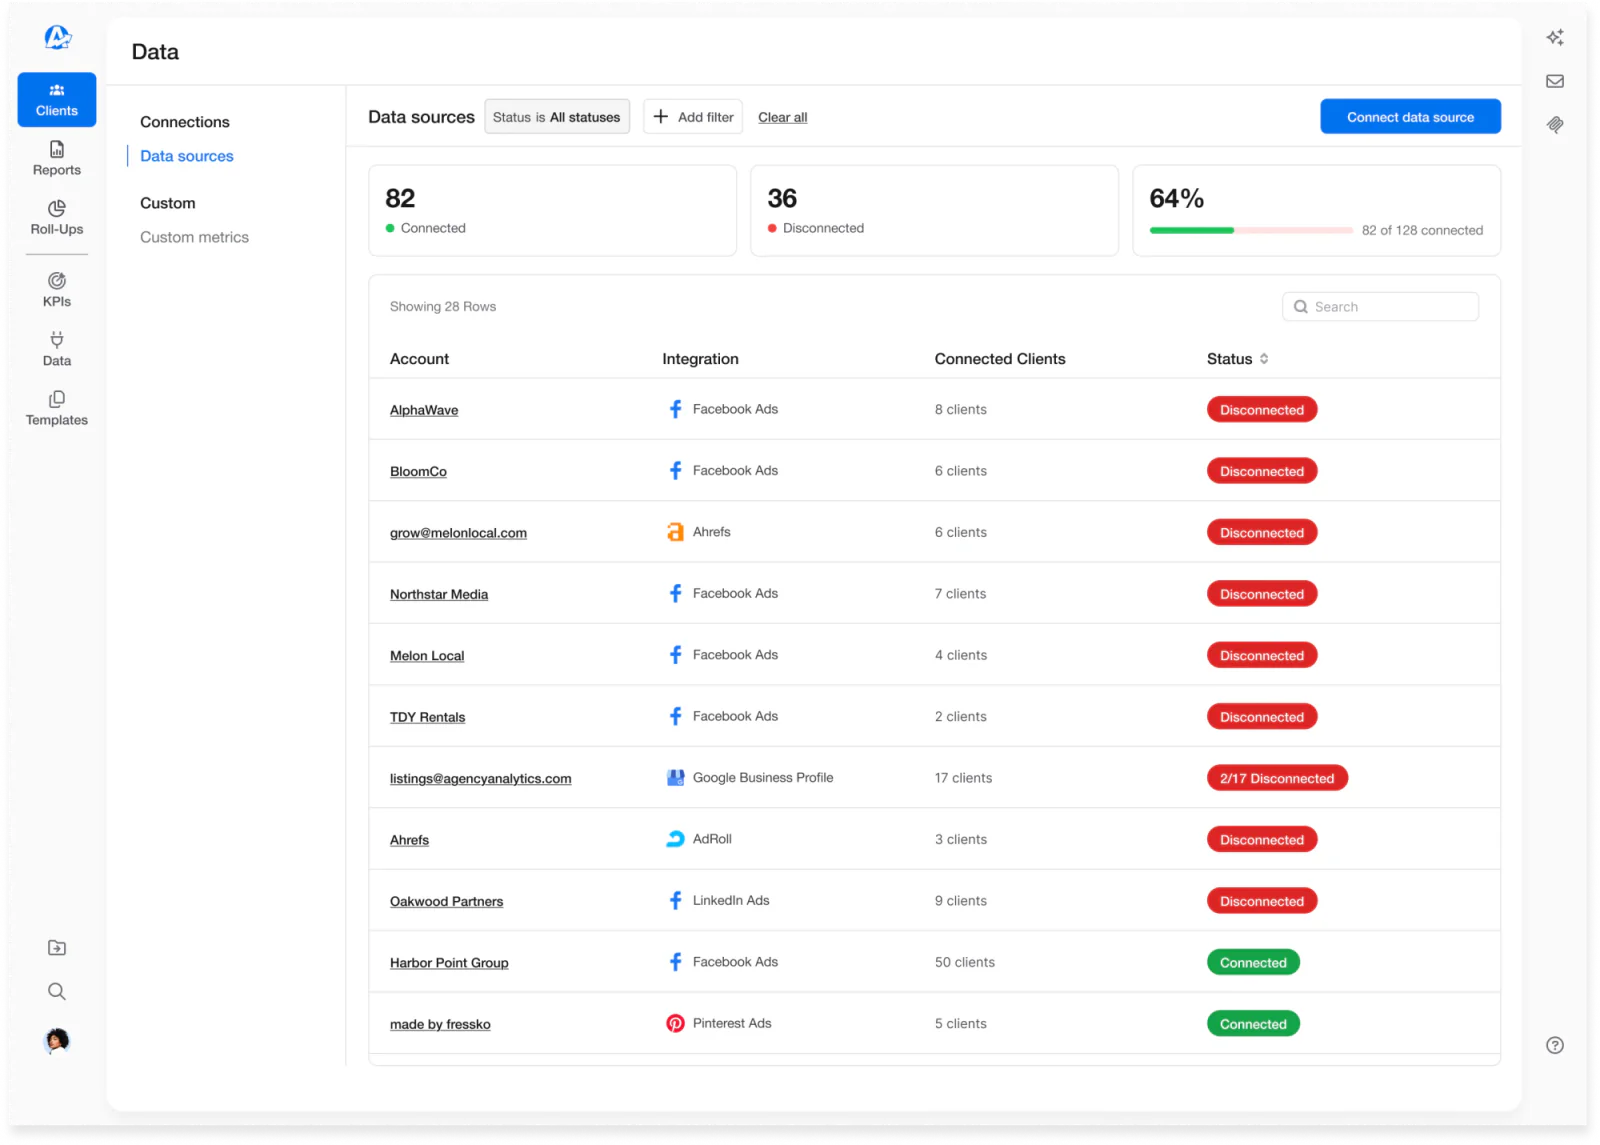The height and width of the screenshot is (1145, 1600).
Task: Select Data sources in side menu
Action: click(x=187, y=156)
